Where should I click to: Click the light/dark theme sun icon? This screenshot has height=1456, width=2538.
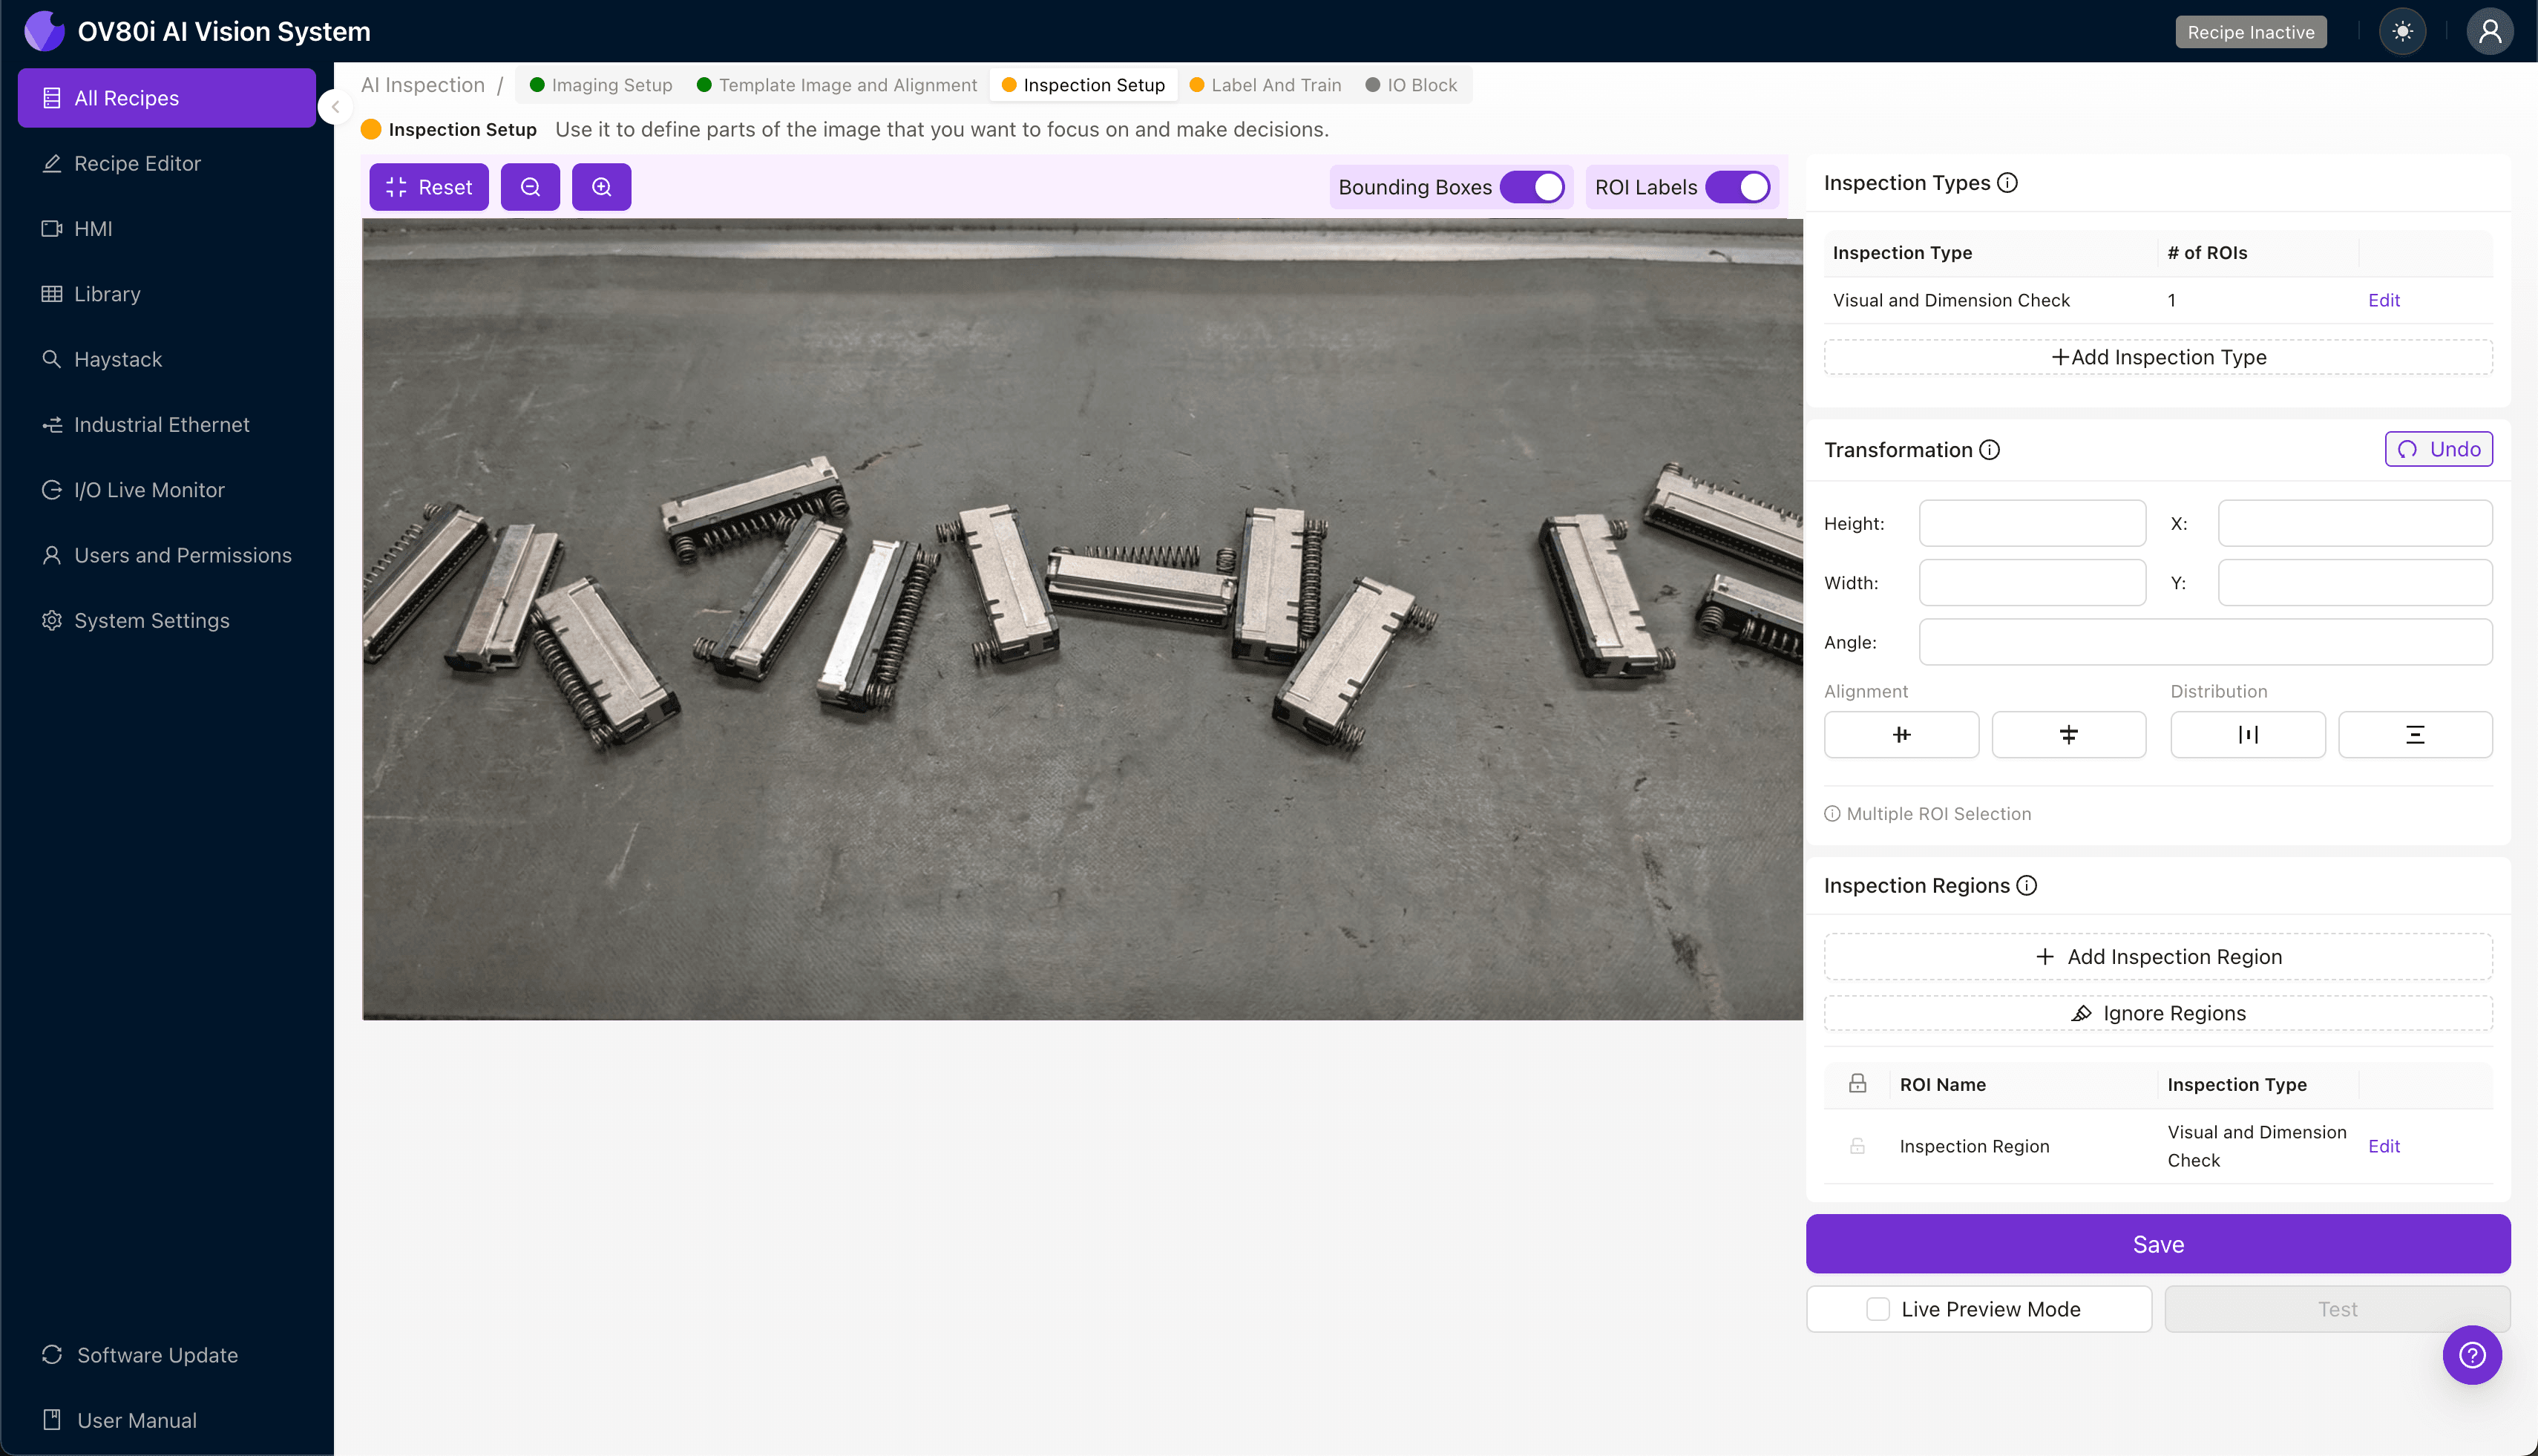2402,32
